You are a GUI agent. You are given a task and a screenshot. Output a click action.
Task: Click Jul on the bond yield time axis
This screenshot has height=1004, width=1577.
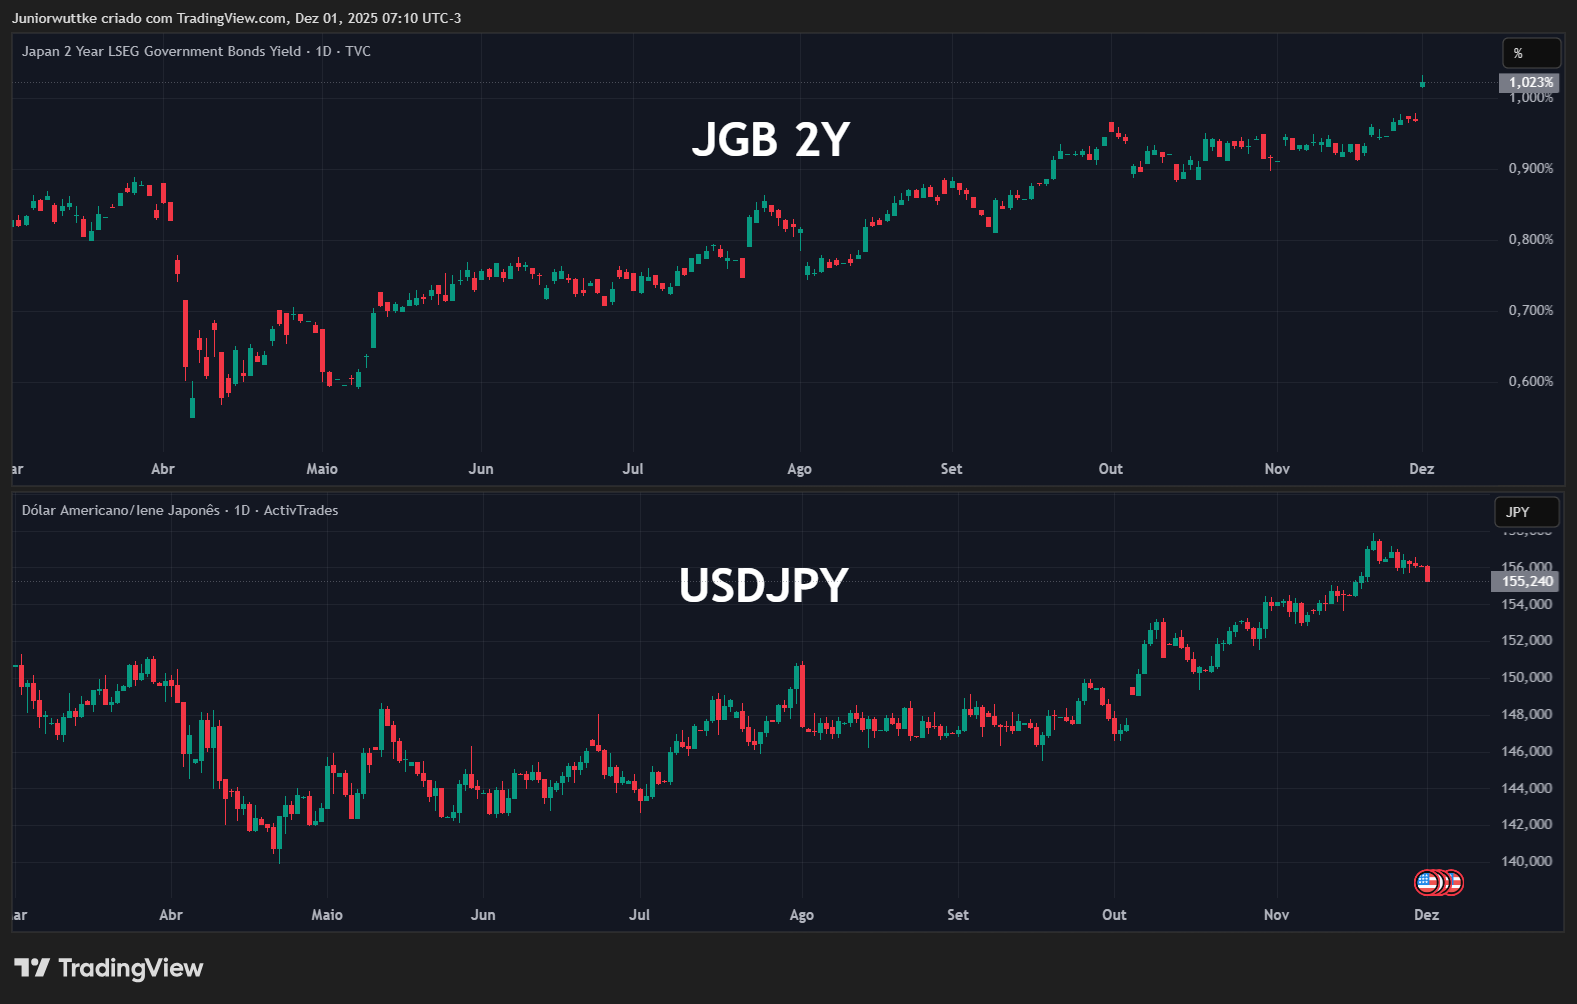[x=633, y=469]
